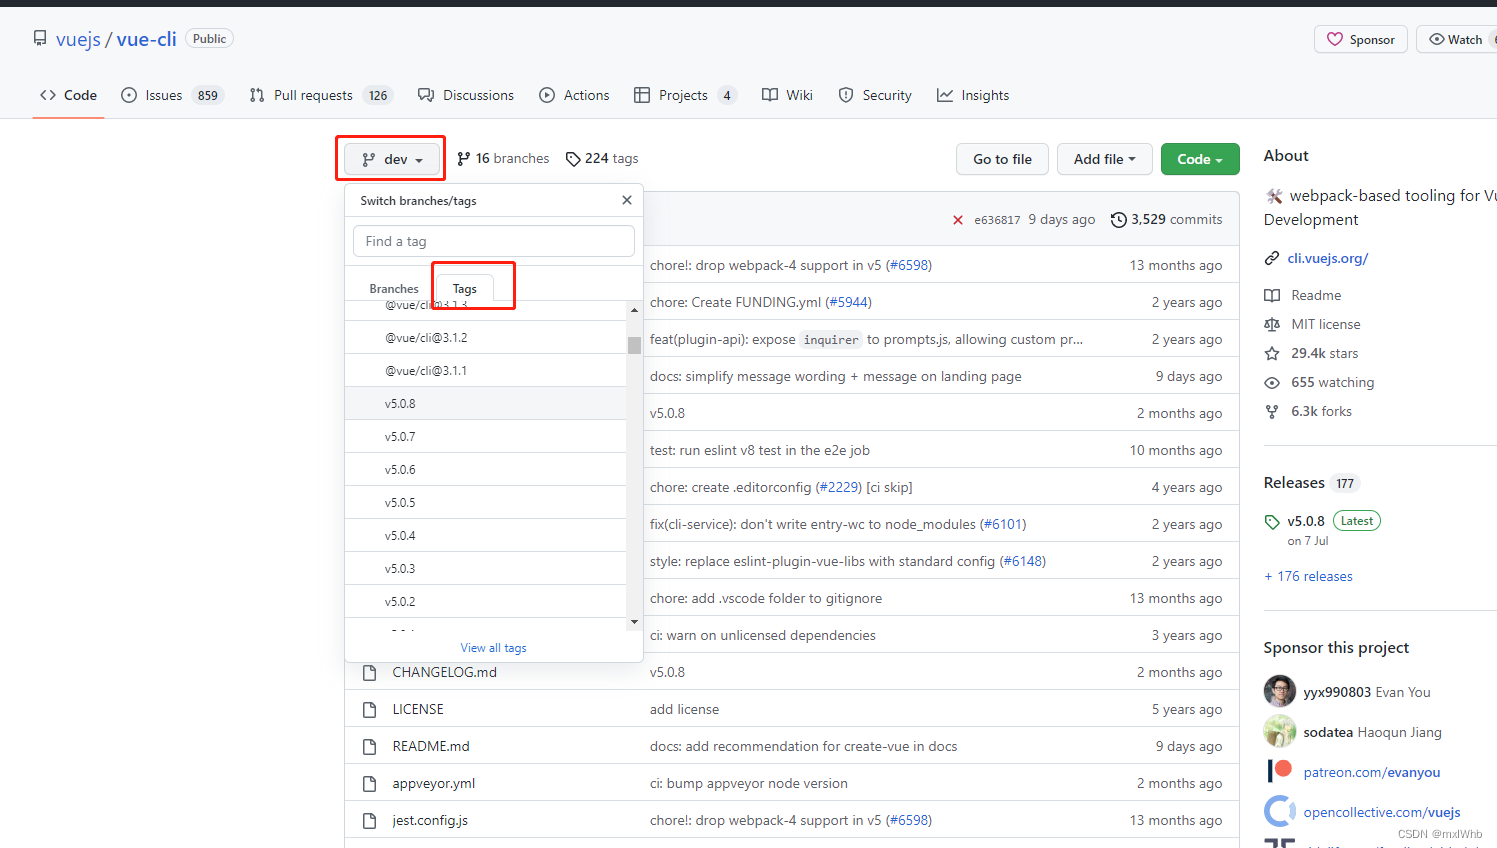Open the Issues tab
This screenshot has height=848, width=1497.
171,95
